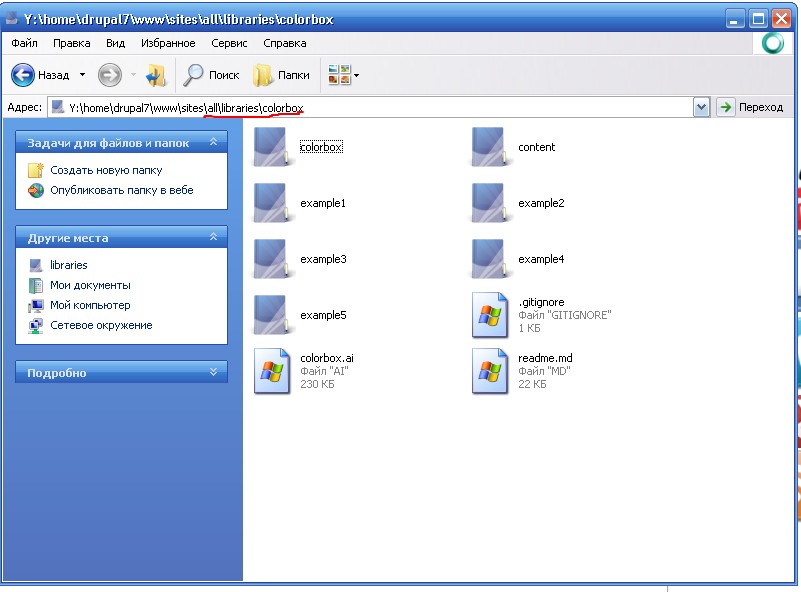
Task: Click icon beside Создать новую папку
Action: [x=36, y=170]
